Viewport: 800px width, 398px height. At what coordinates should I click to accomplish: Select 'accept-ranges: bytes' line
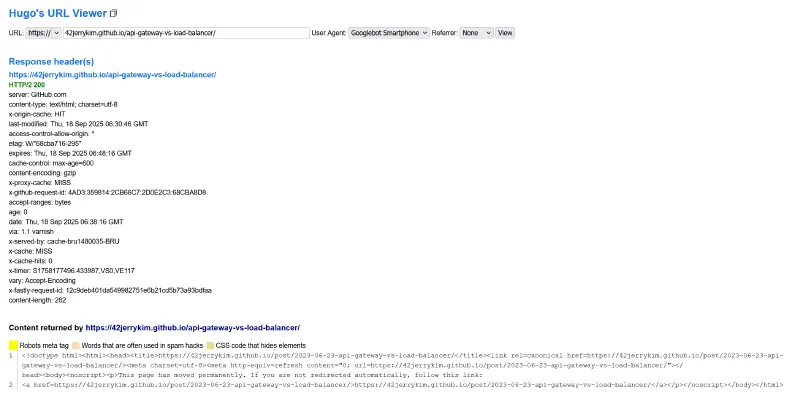pyautogui.click(x=40, y=202)
